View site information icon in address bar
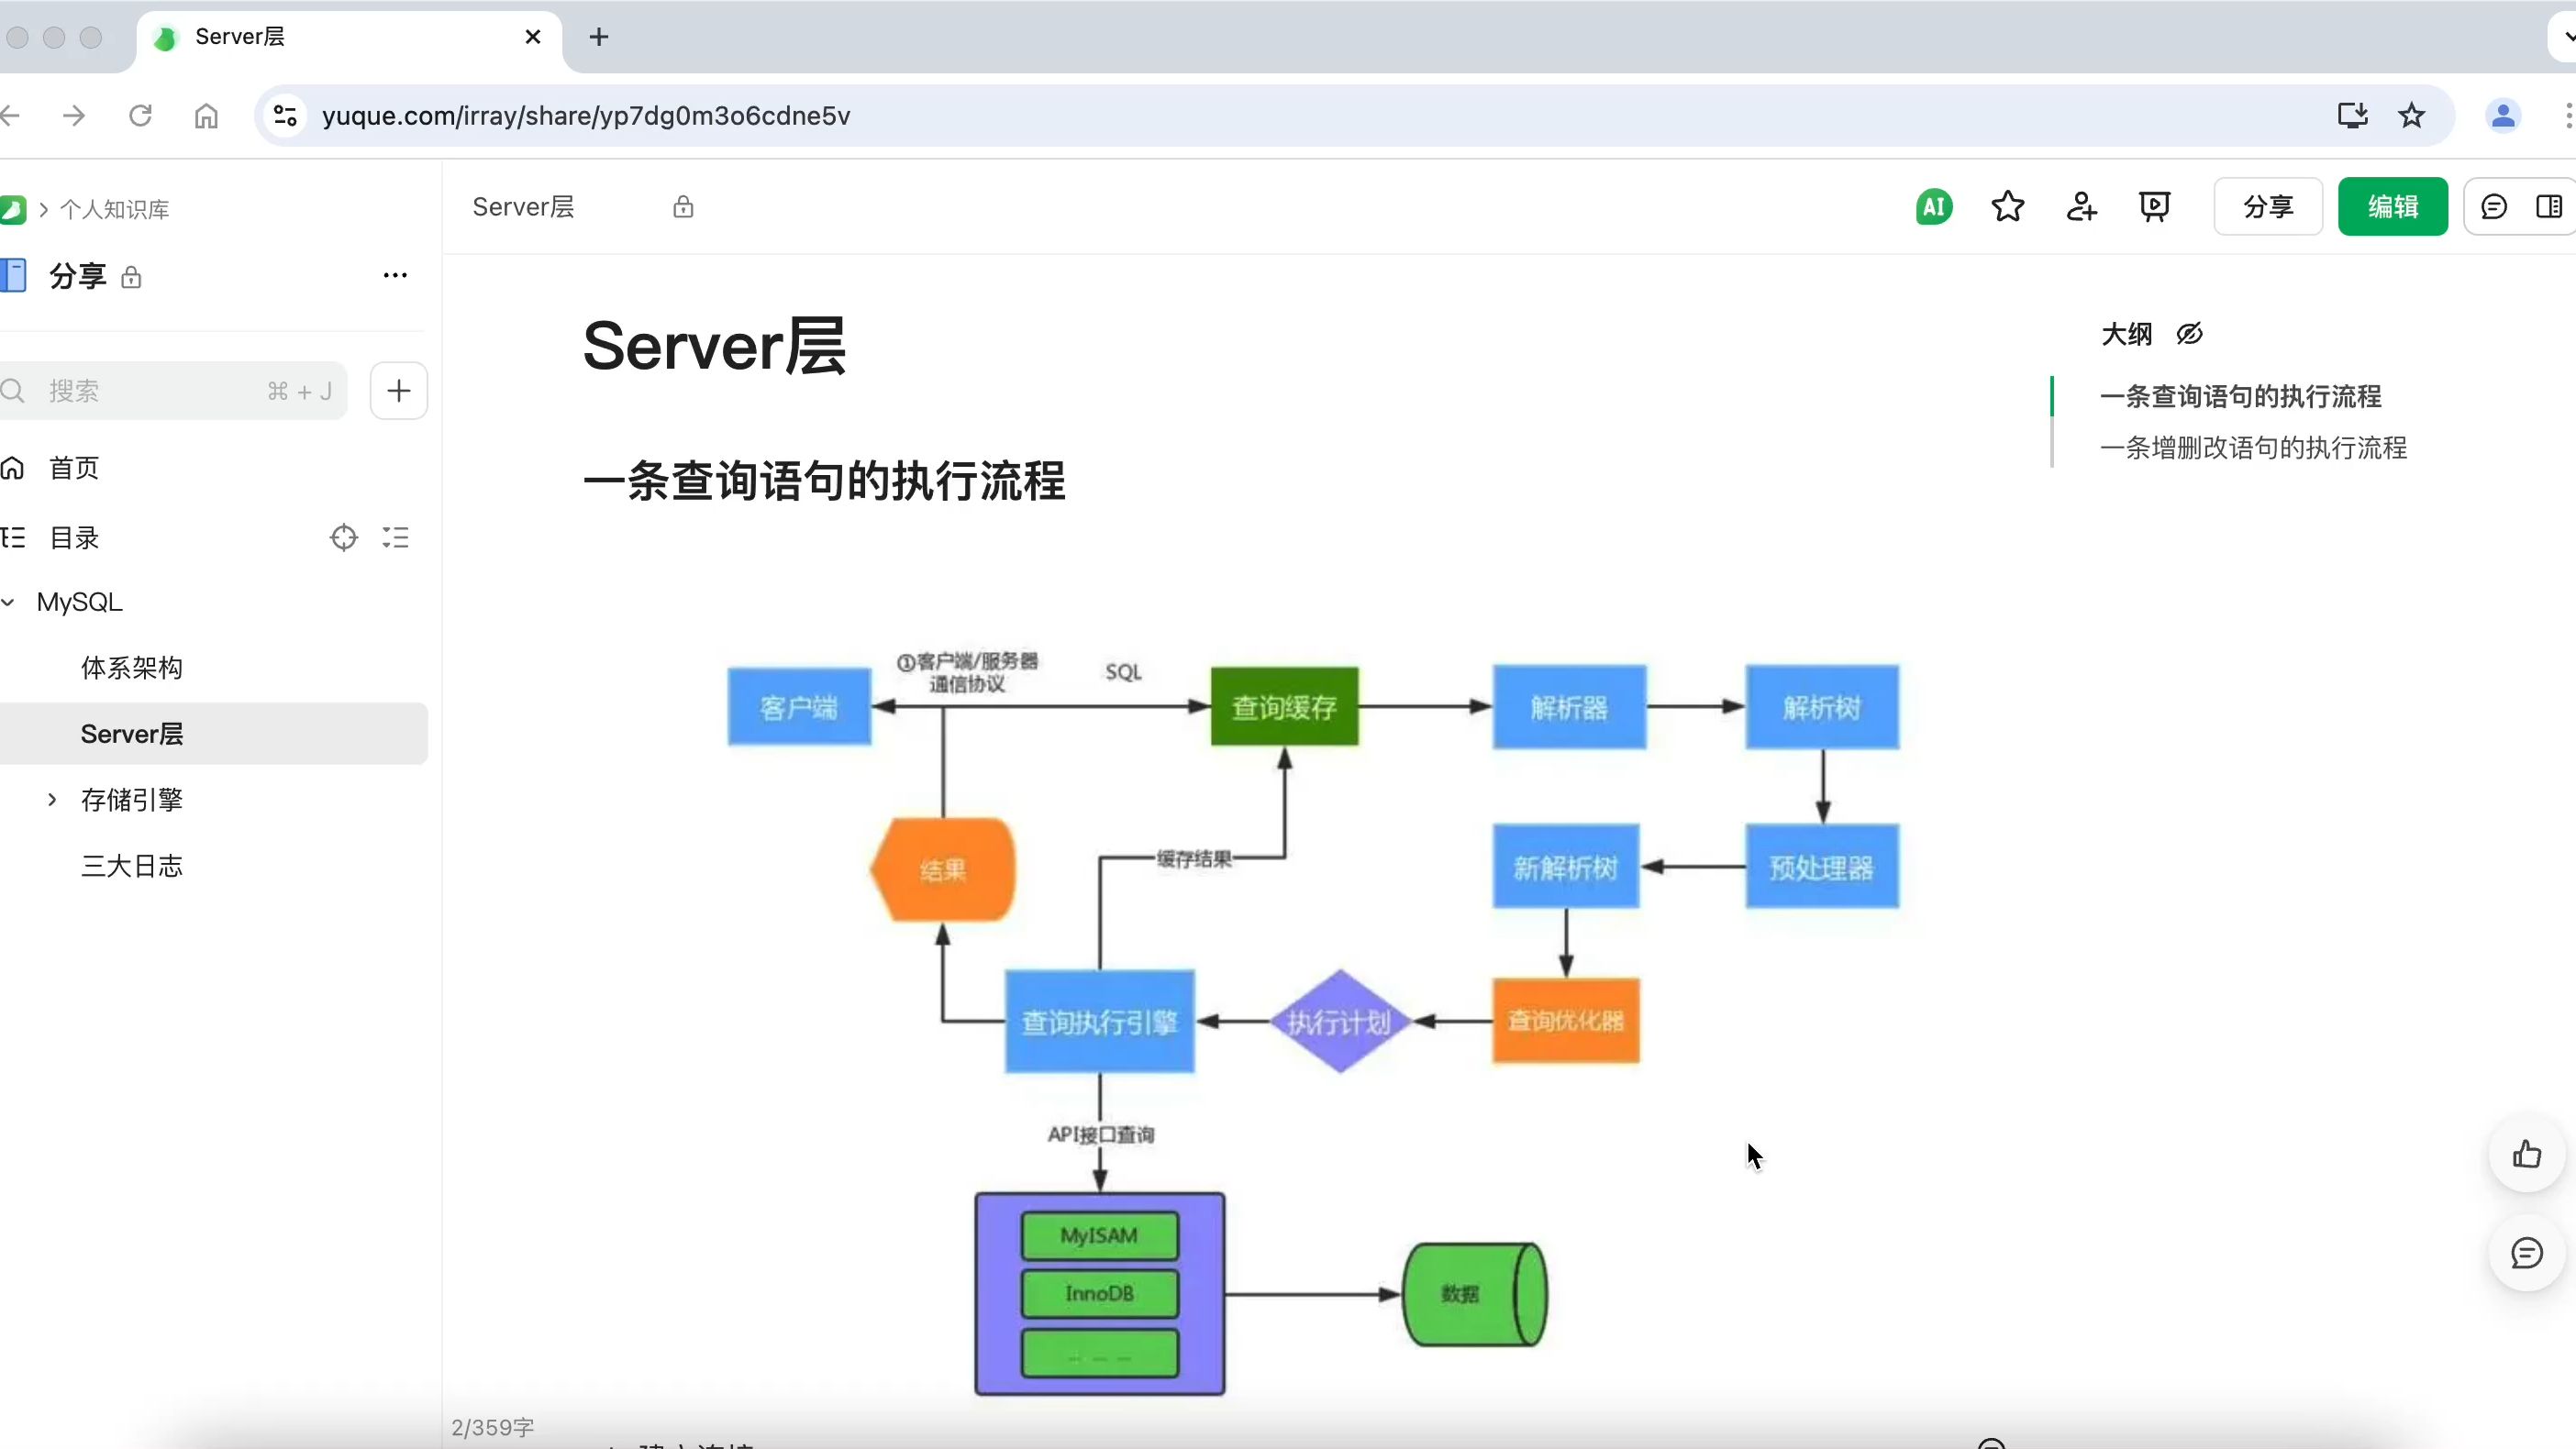This screenshot has width=2576, height=1449. point(286,116)
